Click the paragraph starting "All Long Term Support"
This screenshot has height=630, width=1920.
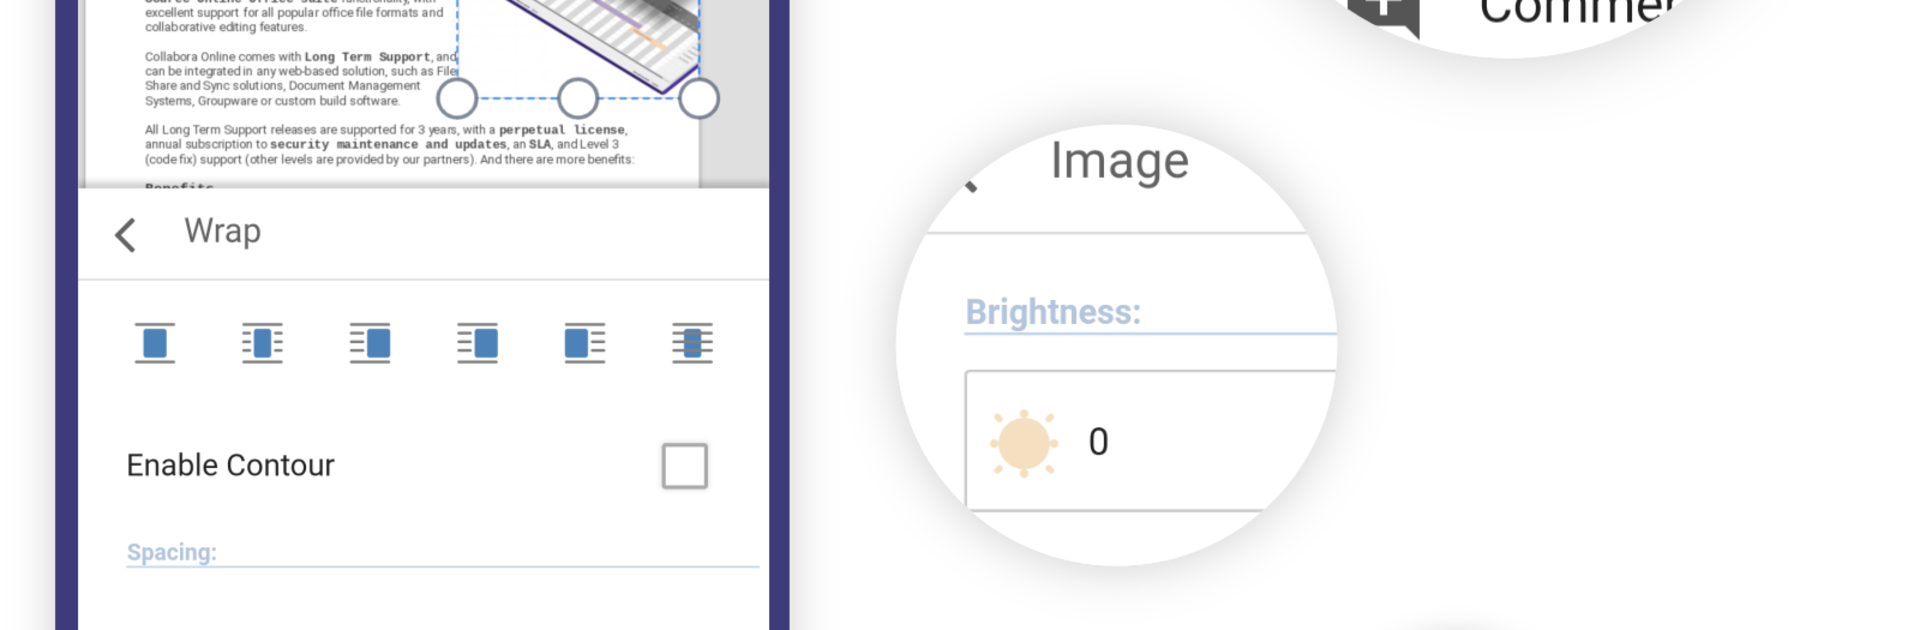coord(390,144)
